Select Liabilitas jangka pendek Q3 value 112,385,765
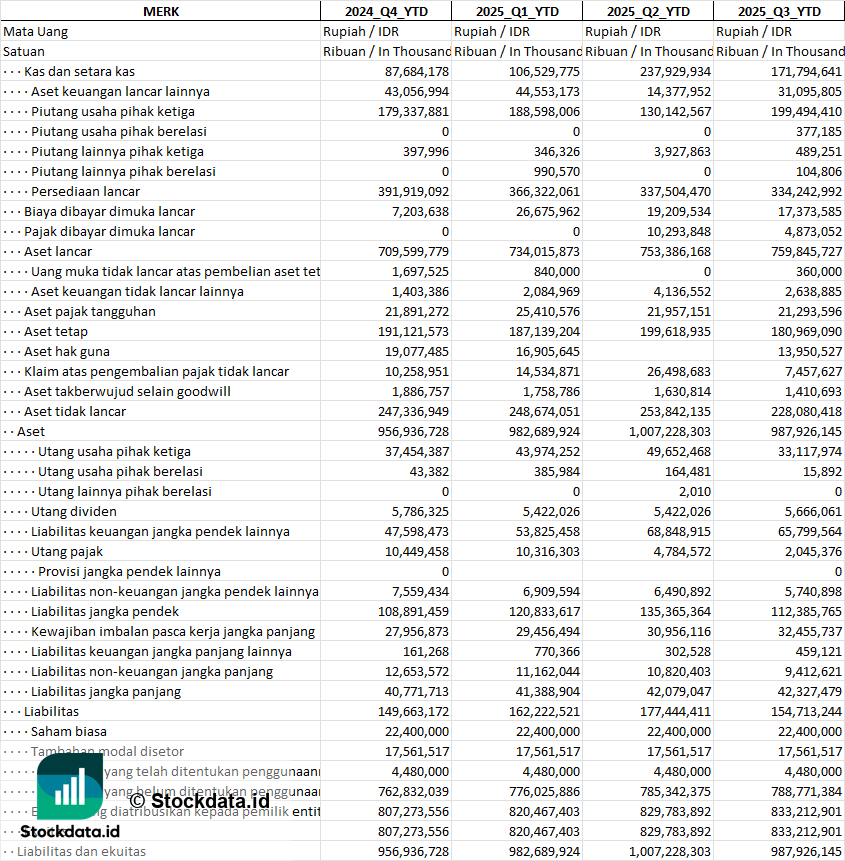The image size is (845, 861). [x=807, y=612]
